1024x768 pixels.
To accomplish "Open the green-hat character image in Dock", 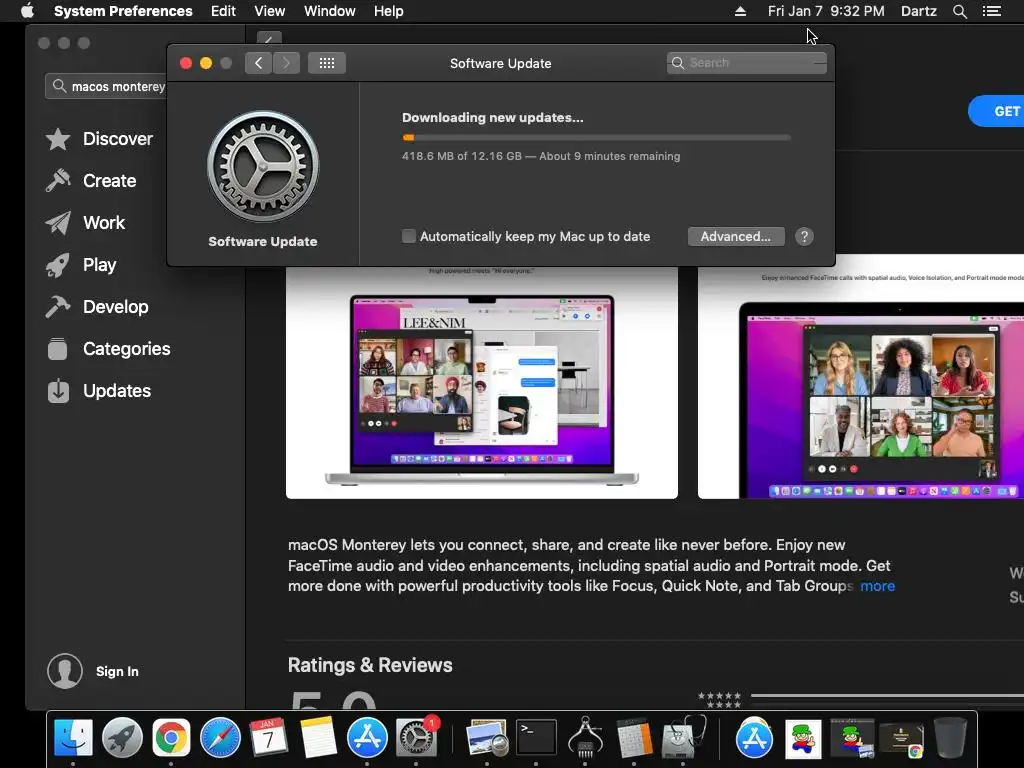I will (803, 739).
